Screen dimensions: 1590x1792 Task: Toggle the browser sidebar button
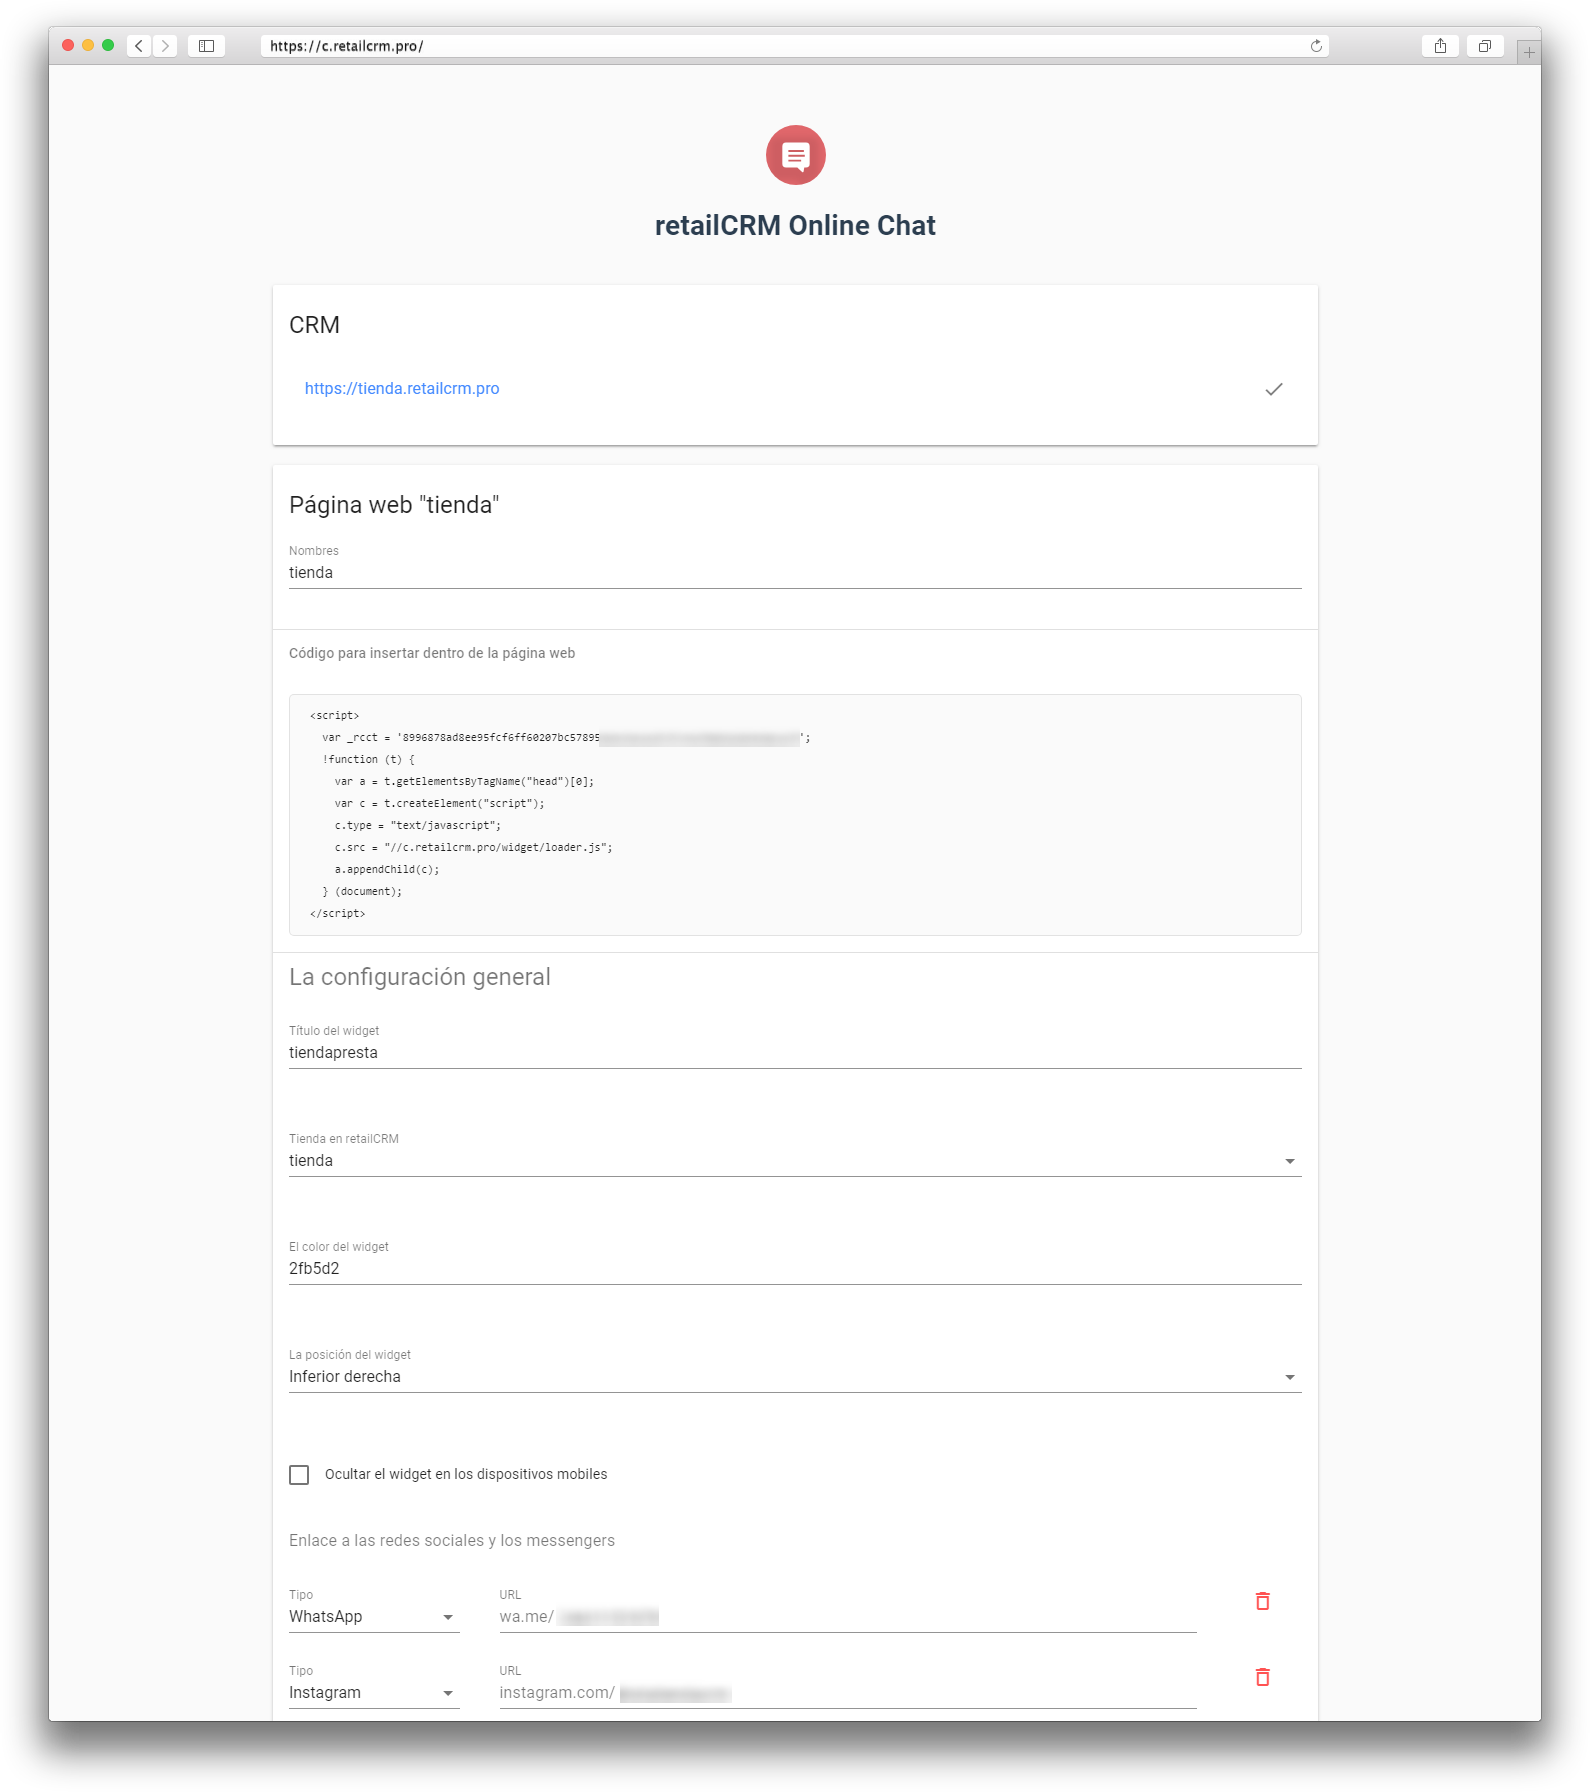206,46
